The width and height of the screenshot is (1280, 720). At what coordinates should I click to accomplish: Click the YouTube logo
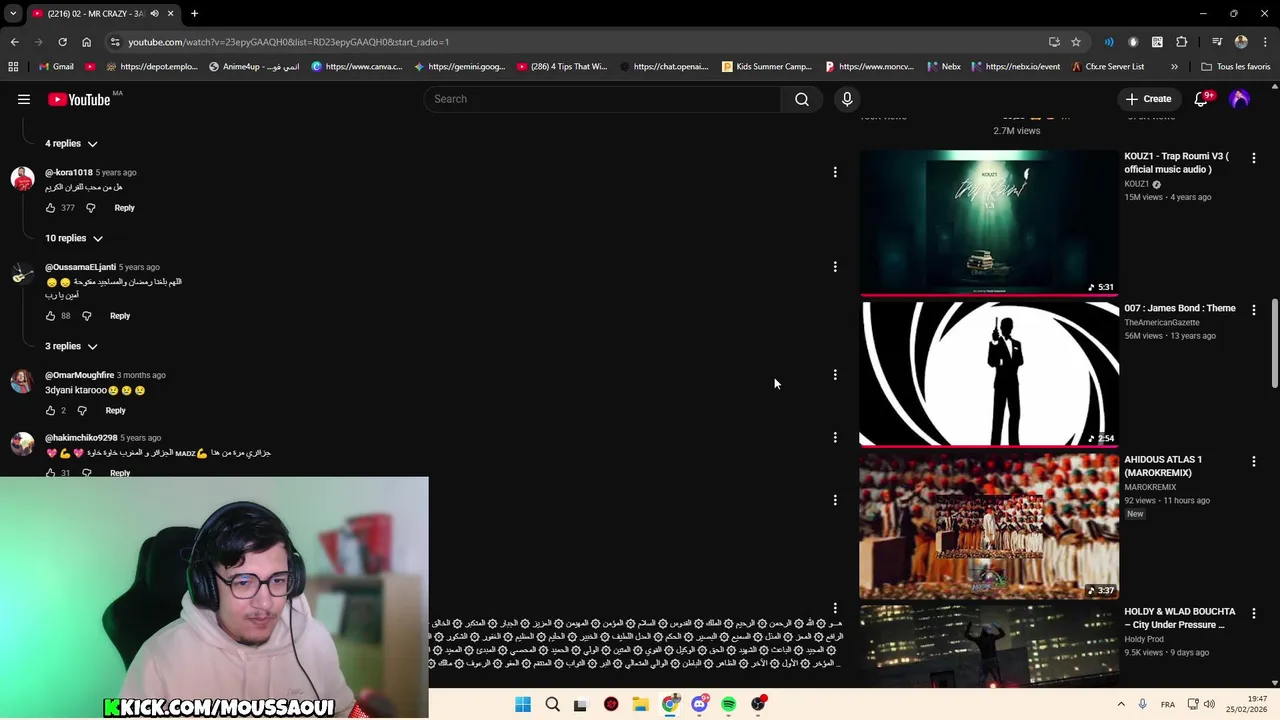[x=79, y=99]
